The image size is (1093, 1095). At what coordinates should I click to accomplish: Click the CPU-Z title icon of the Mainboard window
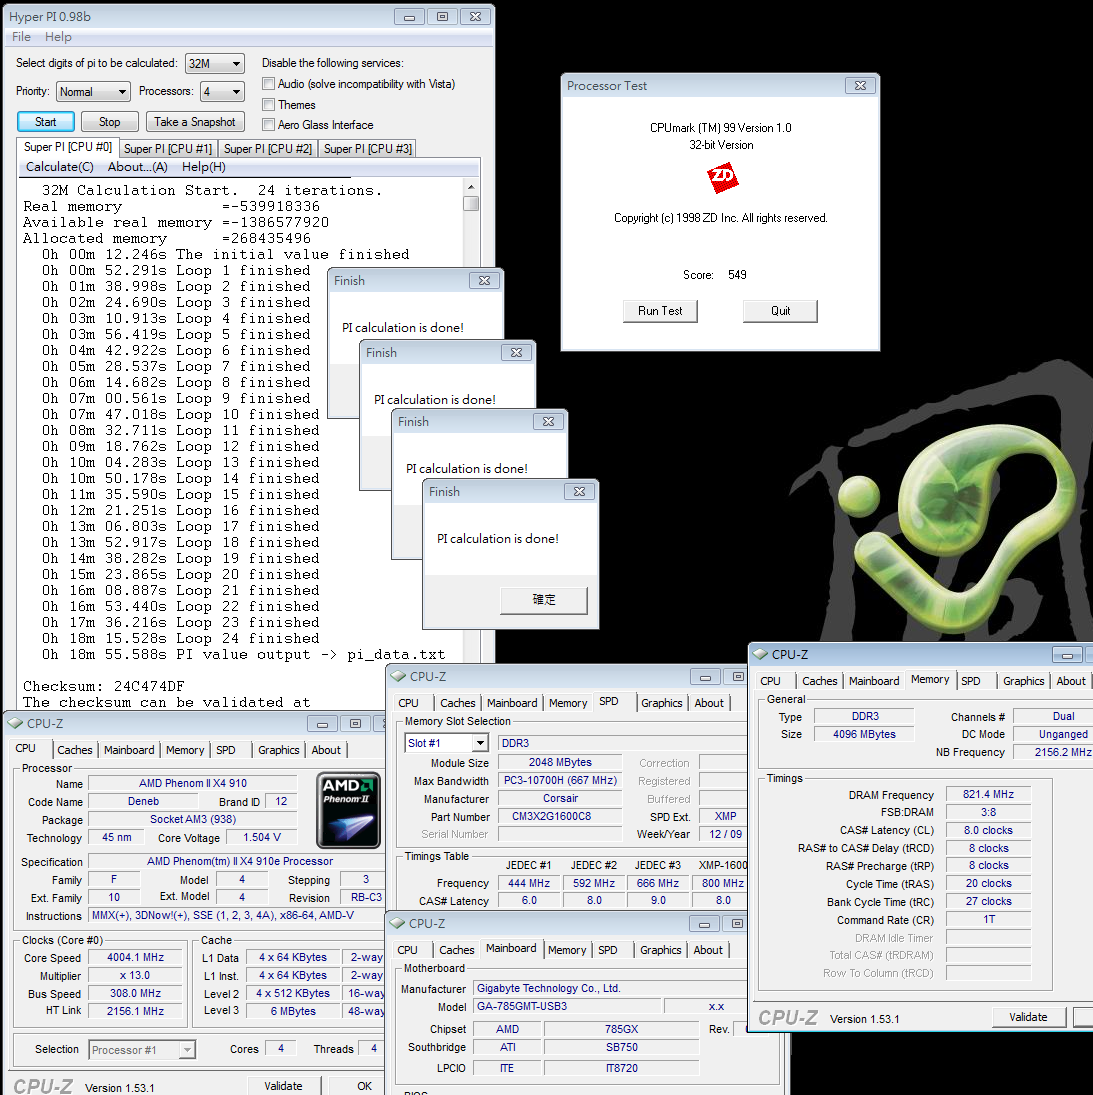click(397, 923)
